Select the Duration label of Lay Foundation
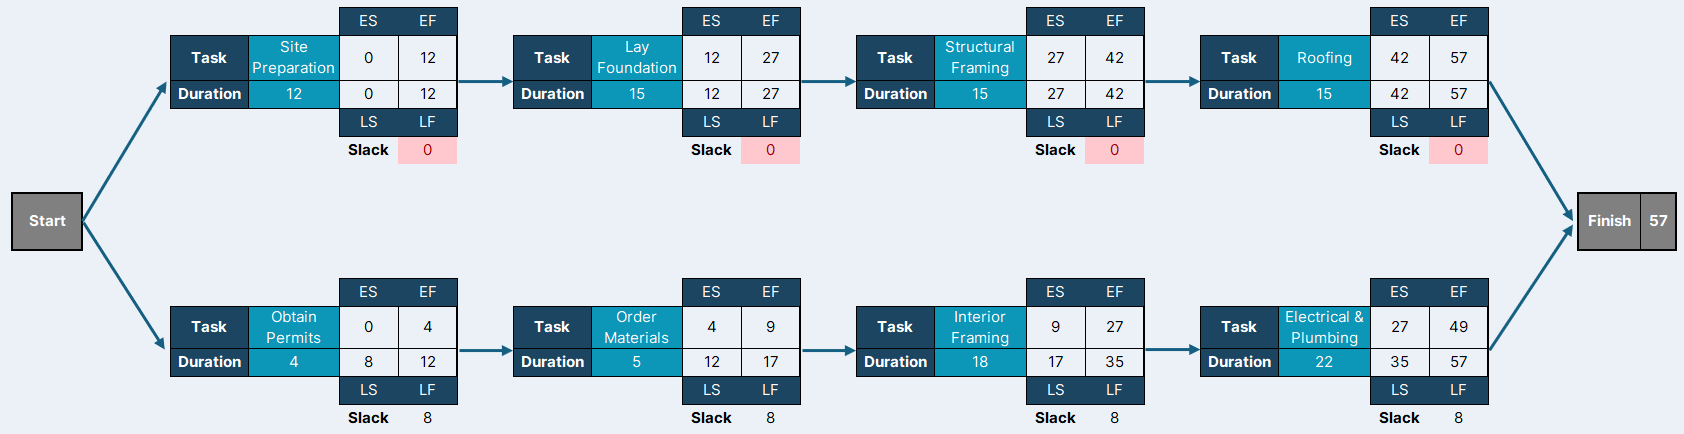Viewport: 1684px width, 434px height. pos(552,94)
